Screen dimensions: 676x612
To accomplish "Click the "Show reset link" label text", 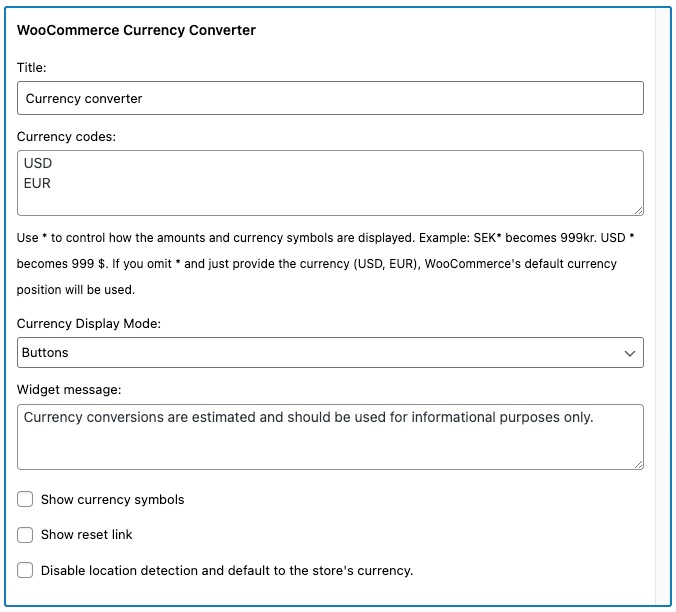I will (x=86, y=535).
